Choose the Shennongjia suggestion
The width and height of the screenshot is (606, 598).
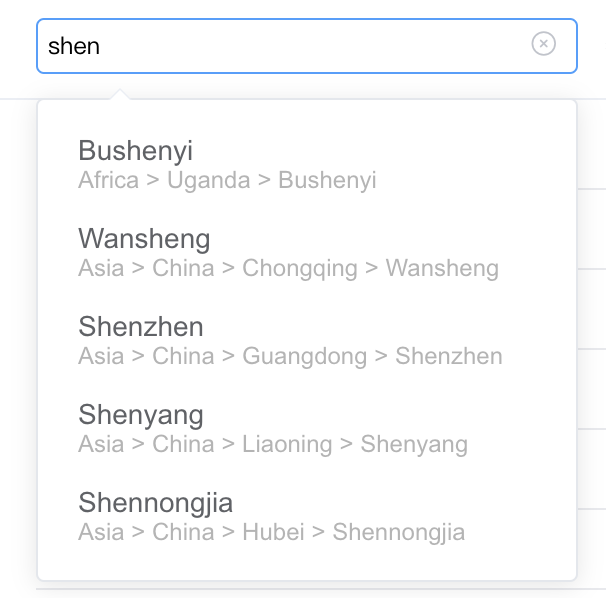click(x=155, y=503)
